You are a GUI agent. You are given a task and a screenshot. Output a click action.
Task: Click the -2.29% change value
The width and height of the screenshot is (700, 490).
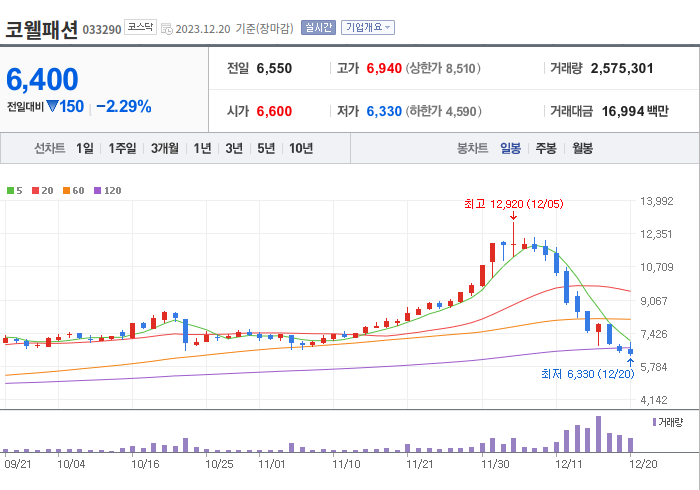point(124,107)
